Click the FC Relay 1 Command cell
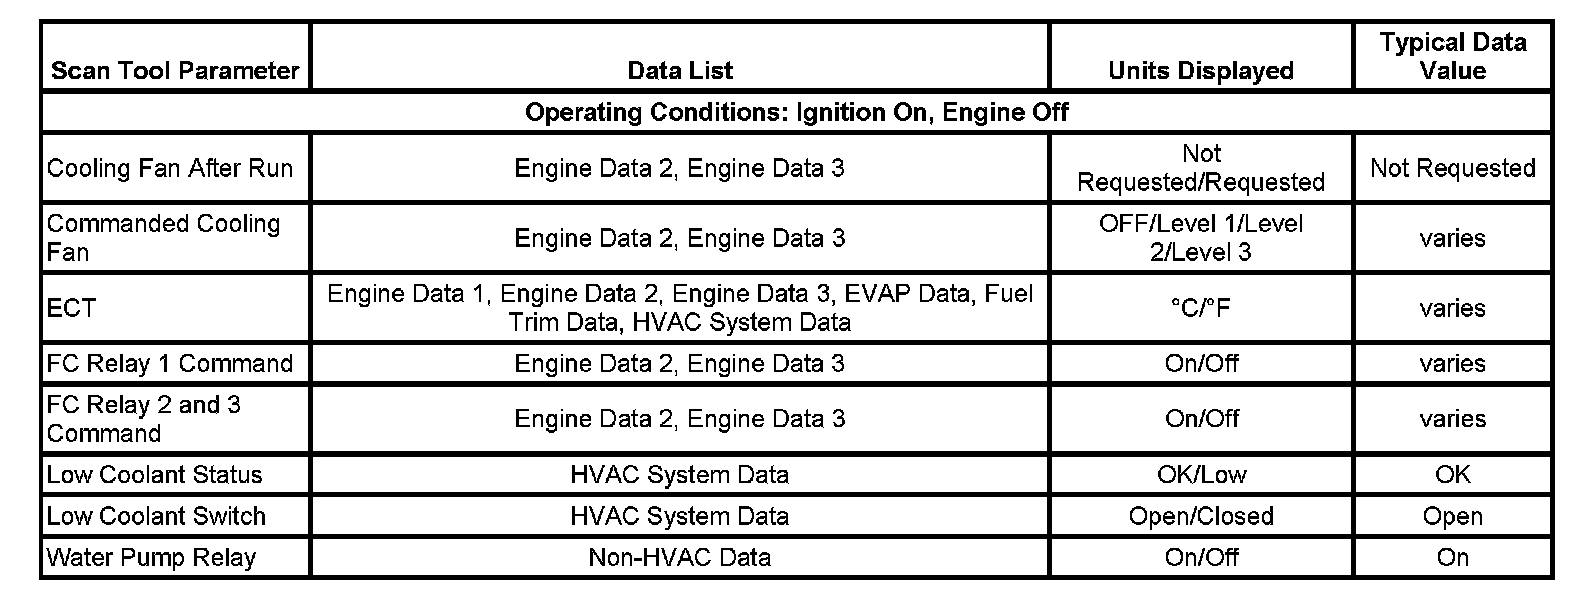Screen dimensions: 1584x610 click(x=170, y=363)
